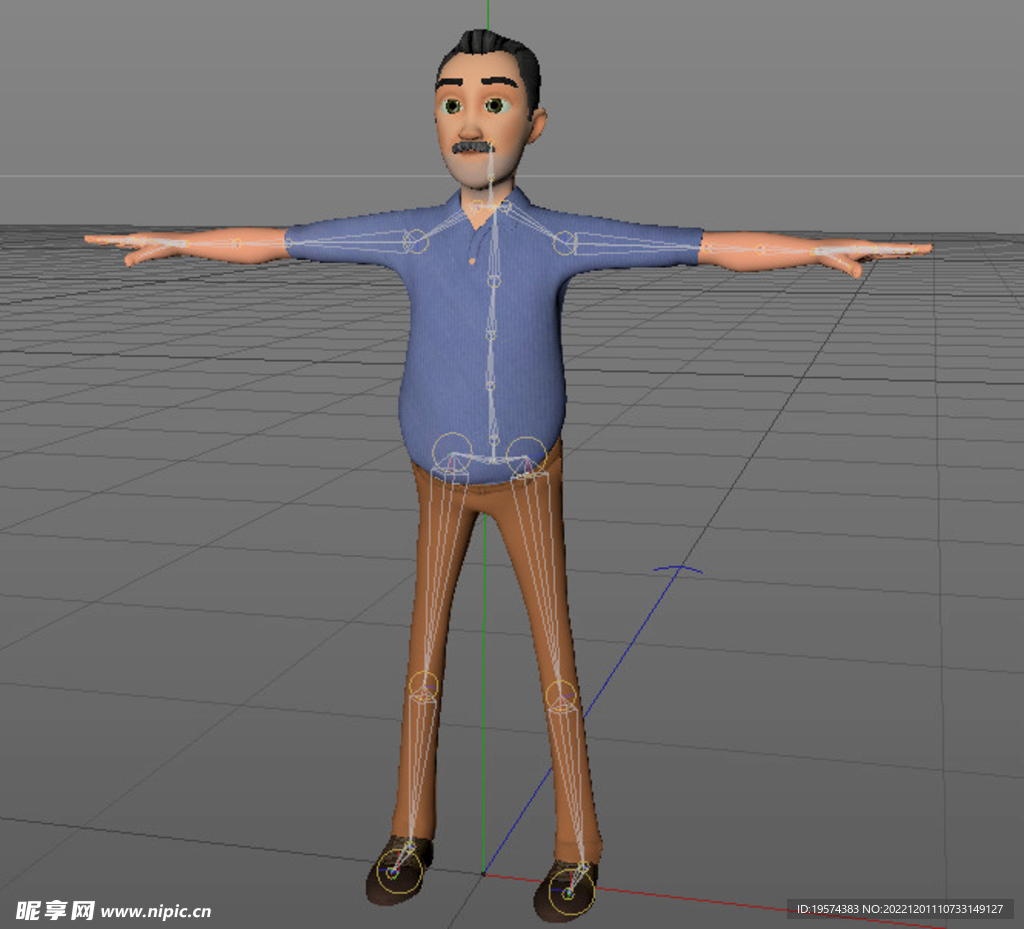This screenshot has width=1024, height=929.
Task: Click the orange button on the blue shirt
Action: [473, 261]
